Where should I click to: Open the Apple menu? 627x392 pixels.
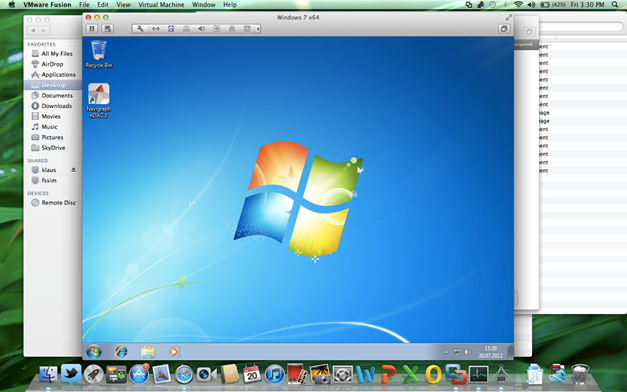point(12,5)
